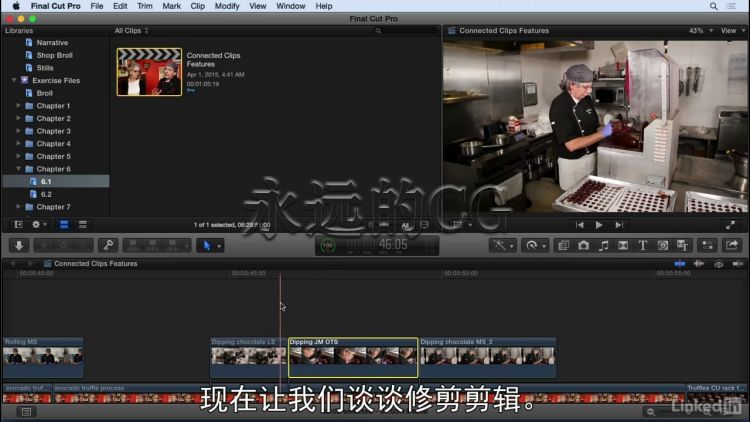Open the Photos camera browser
The image size is (750, 422).
tap(583, 245)
